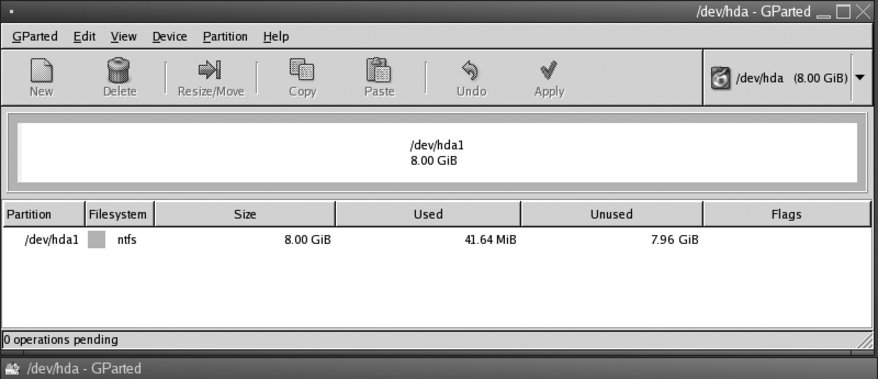The height and width of the screenshot is (379, 878).
Task: Click the ntfs filesystem color swatch
Action: 96,240
